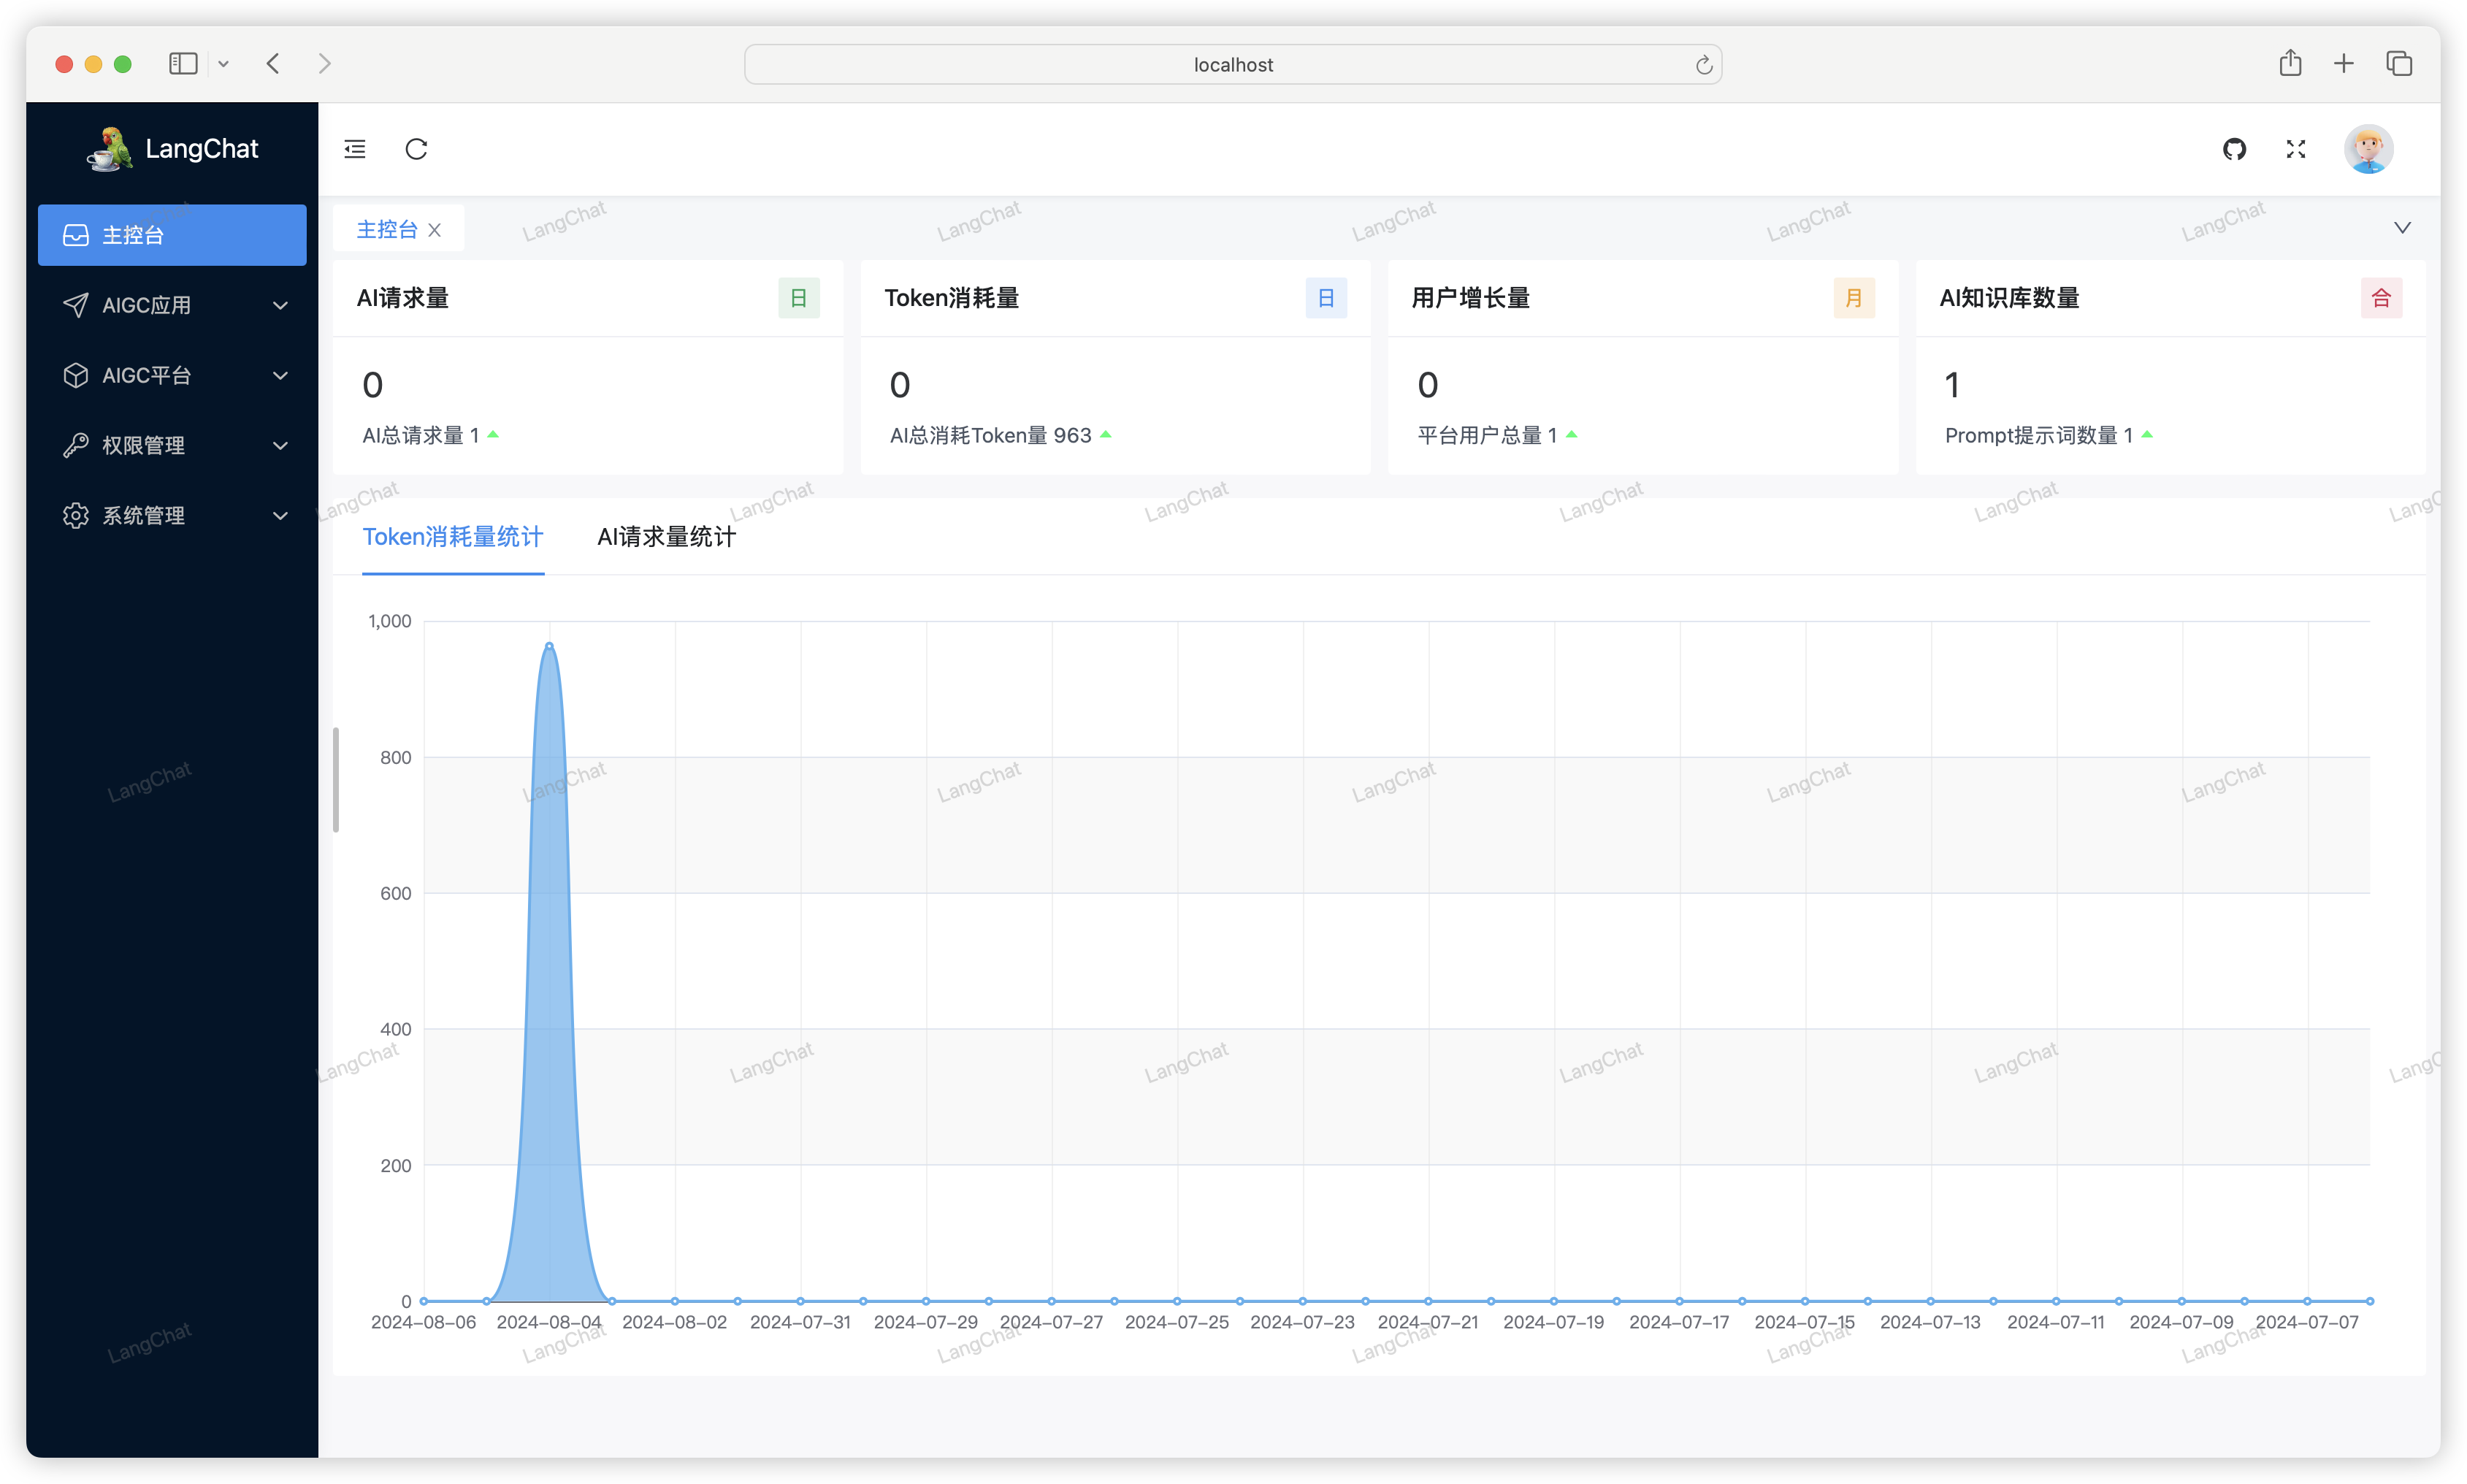Open the user avatar menu
2467x1484 pixels.
point(2368,149)
